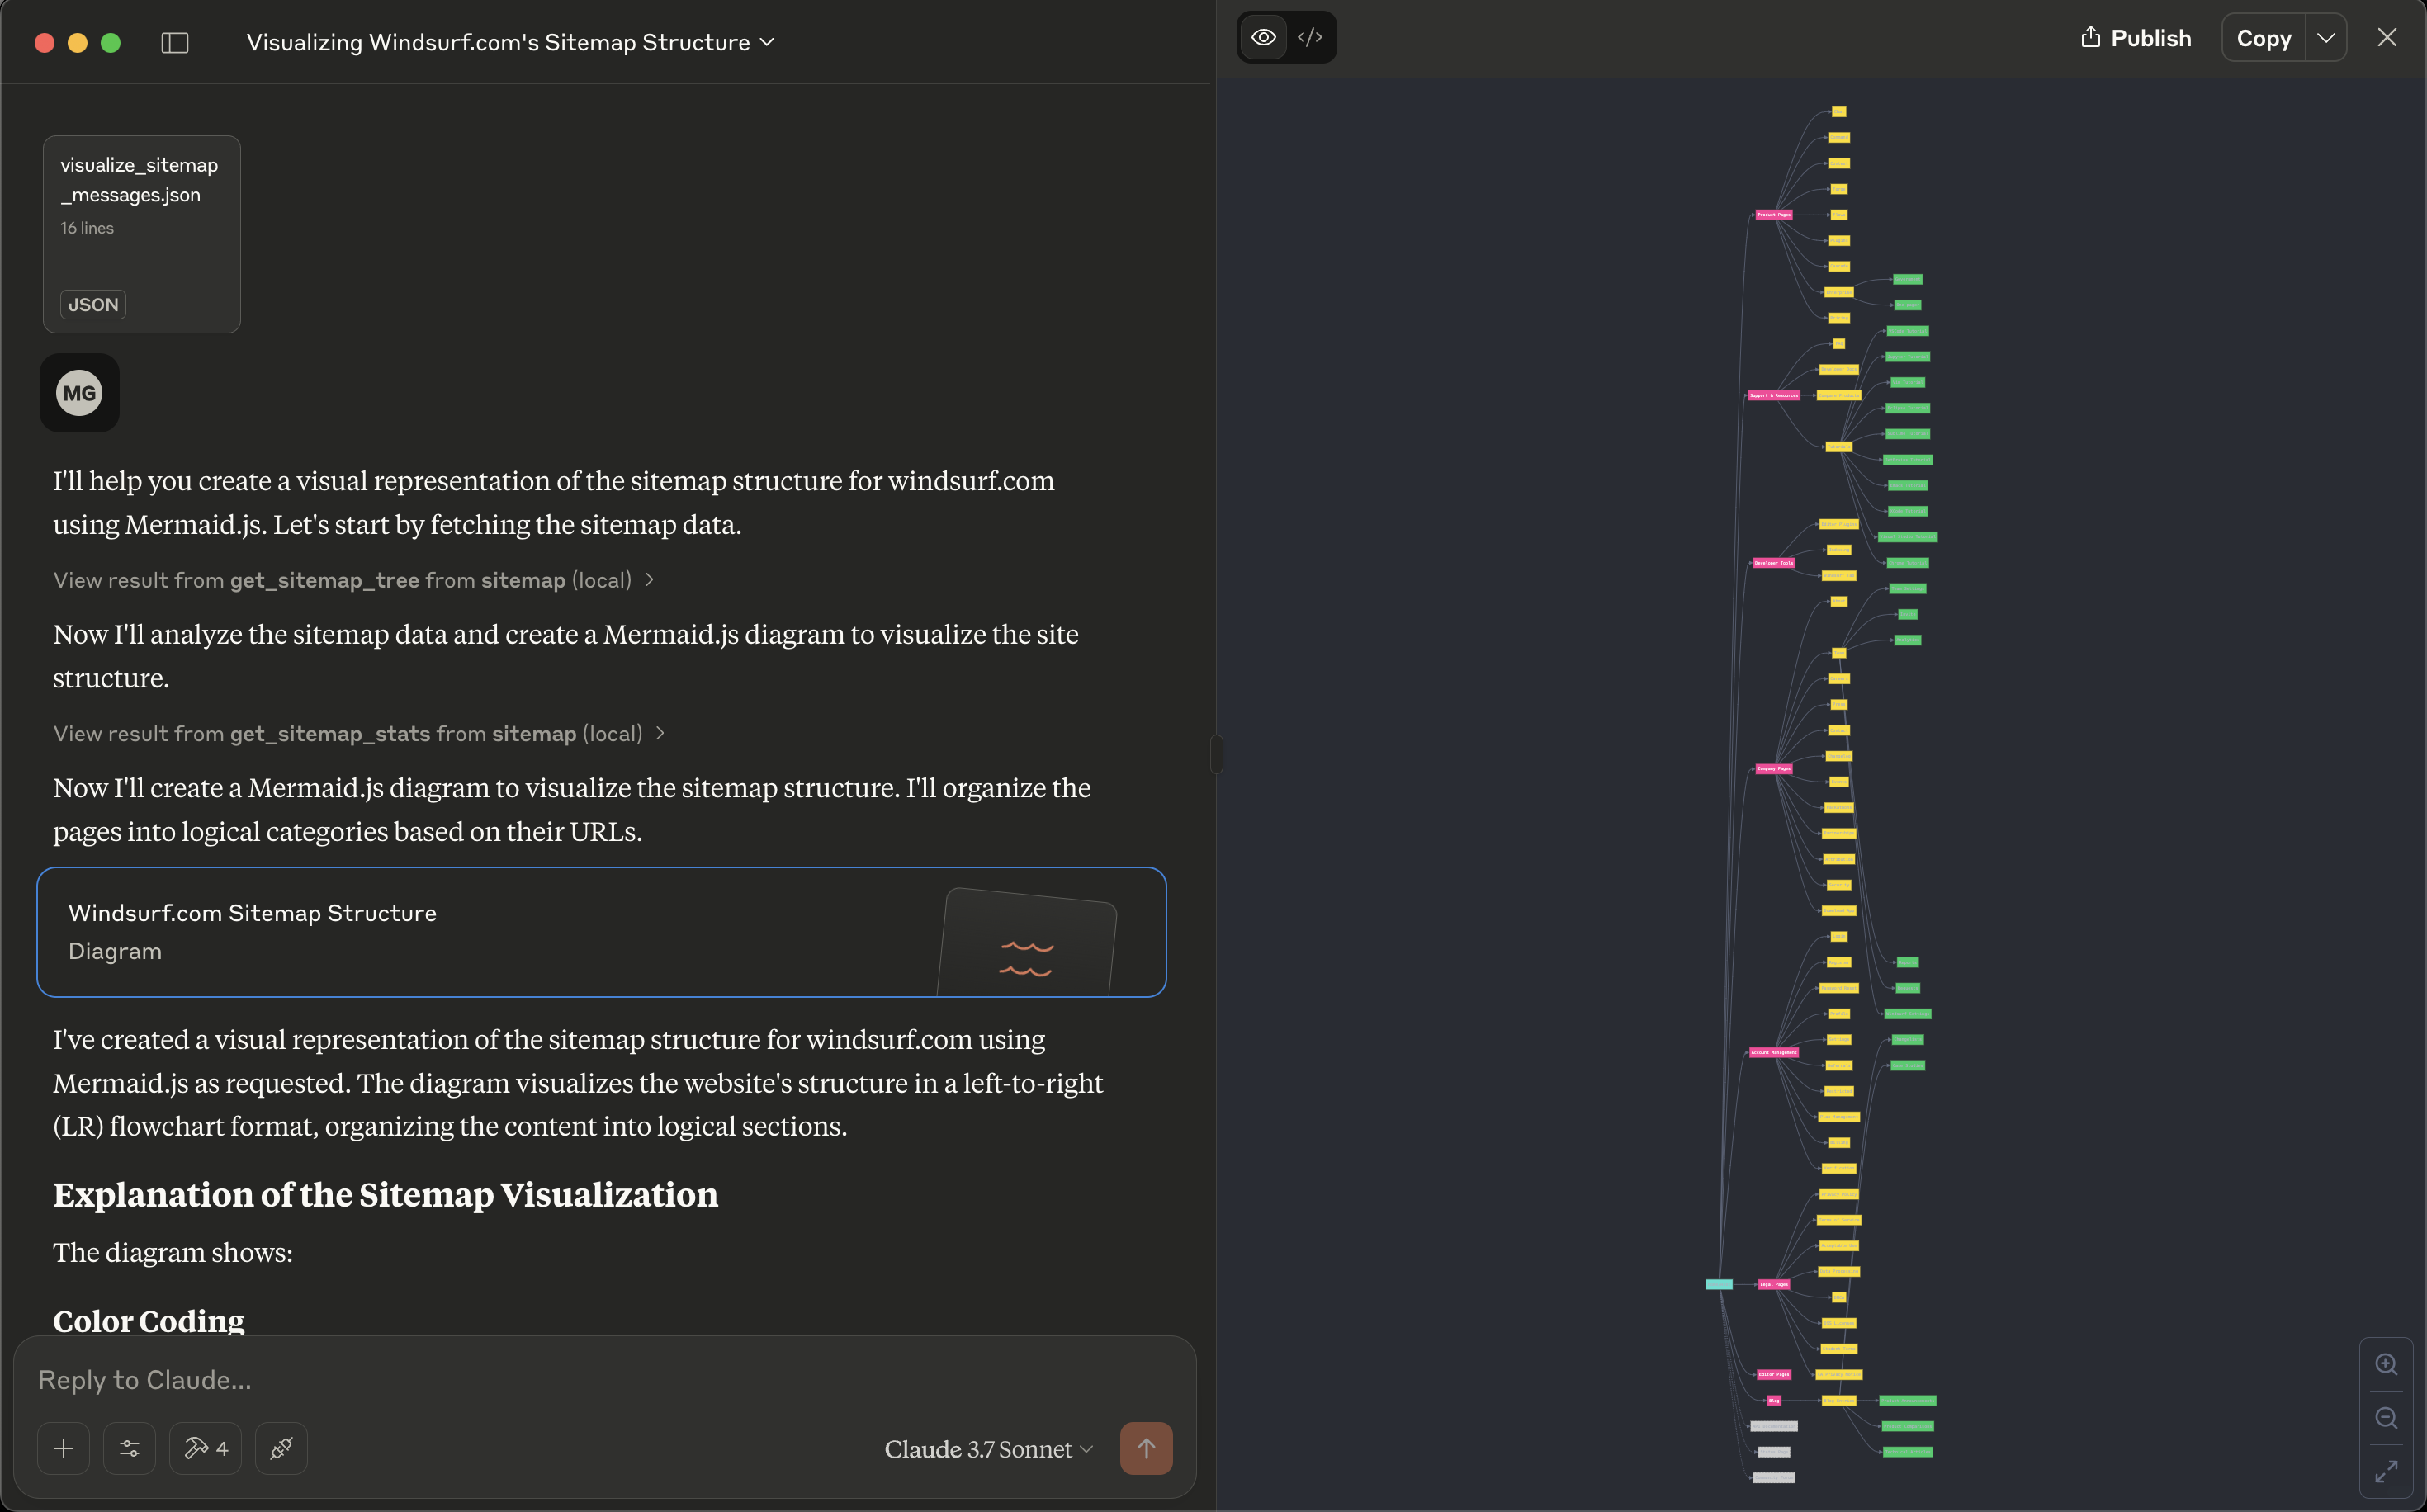This screenshot has height=1512, width=2427.
Task: Click the yellow Terms of Service node
Action: pyautogui.click(x=1839, y=1220)
